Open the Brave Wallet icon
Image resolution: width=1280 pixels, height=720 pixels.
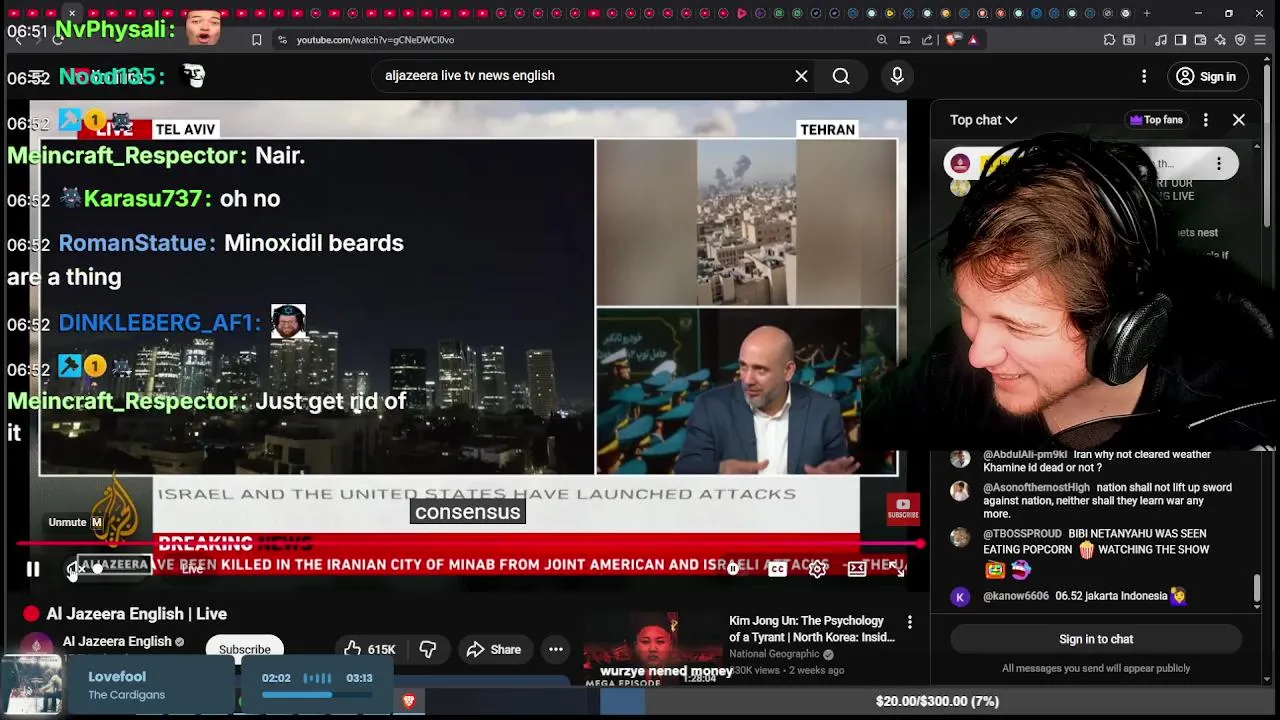pos(1200,40)
